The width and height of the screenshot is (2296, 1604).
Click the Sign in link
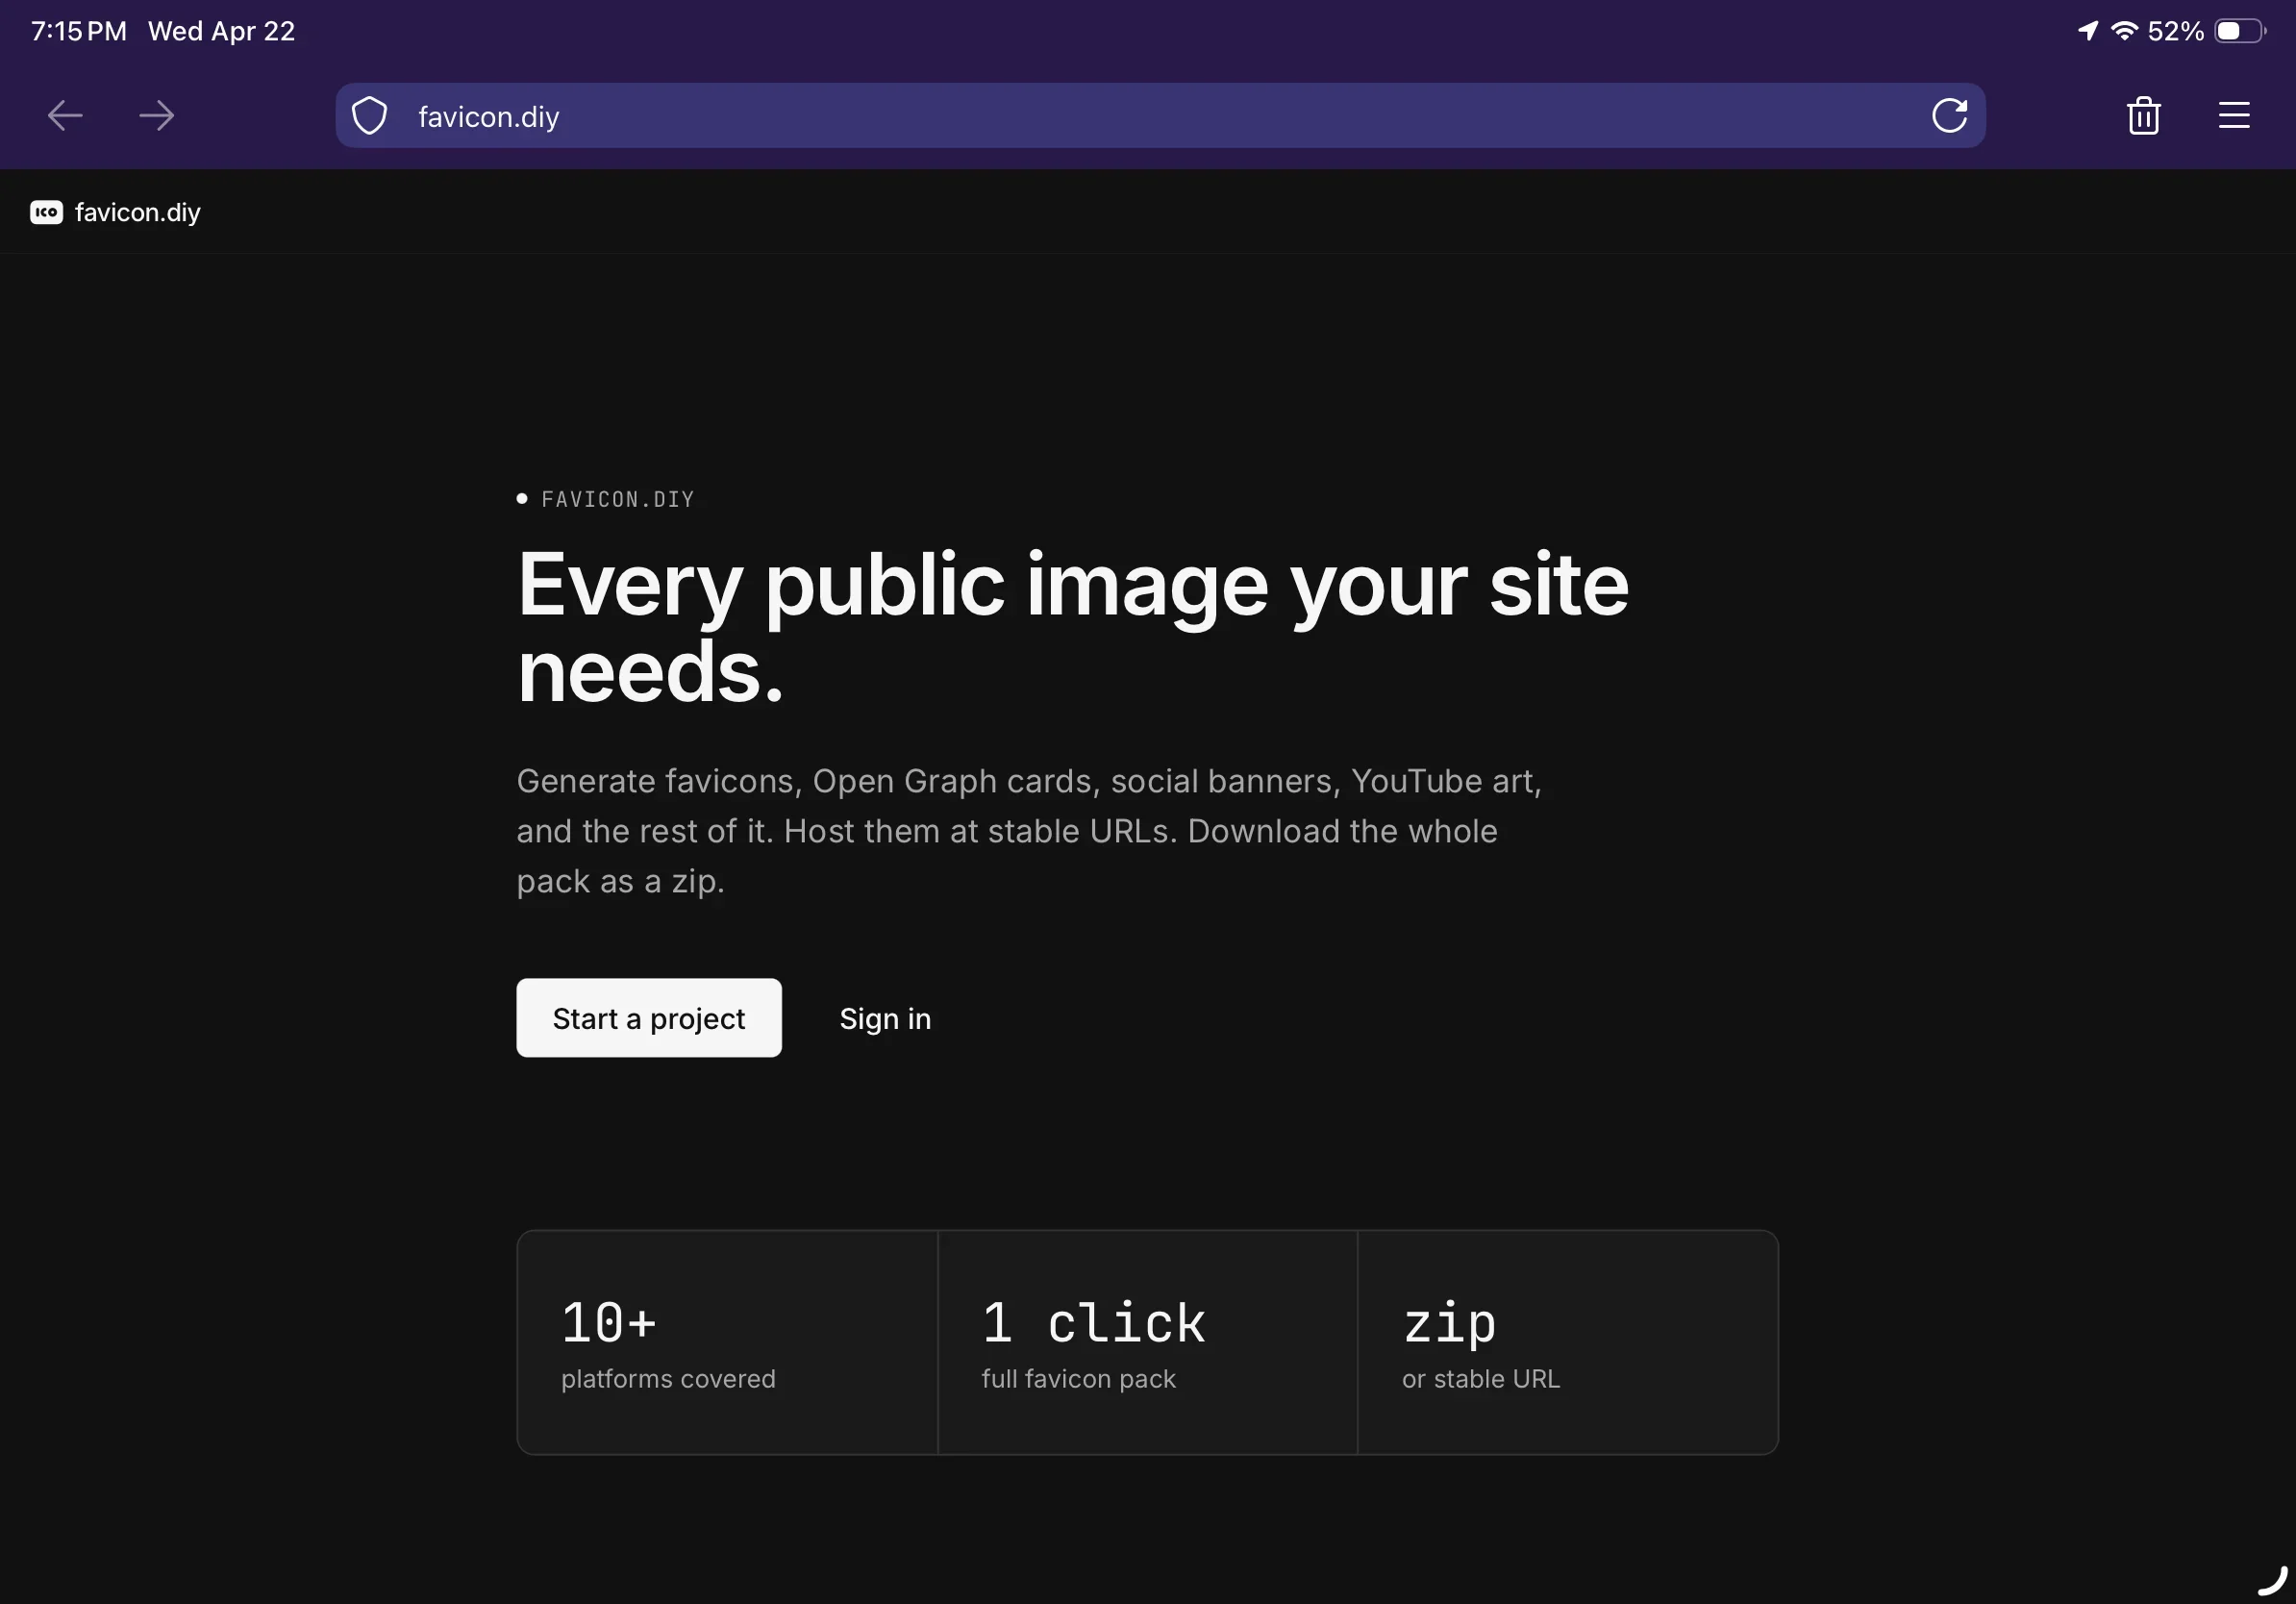885,1018
